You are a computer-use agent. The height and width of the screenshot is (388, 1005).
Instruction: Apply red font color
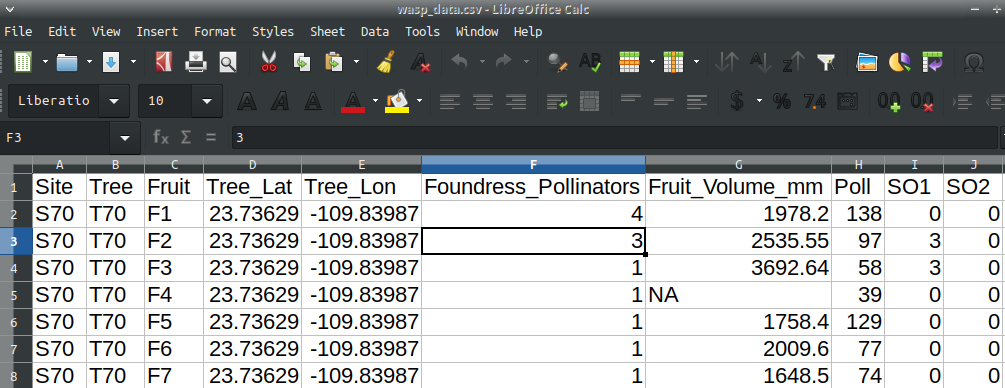tap(353, 101)
